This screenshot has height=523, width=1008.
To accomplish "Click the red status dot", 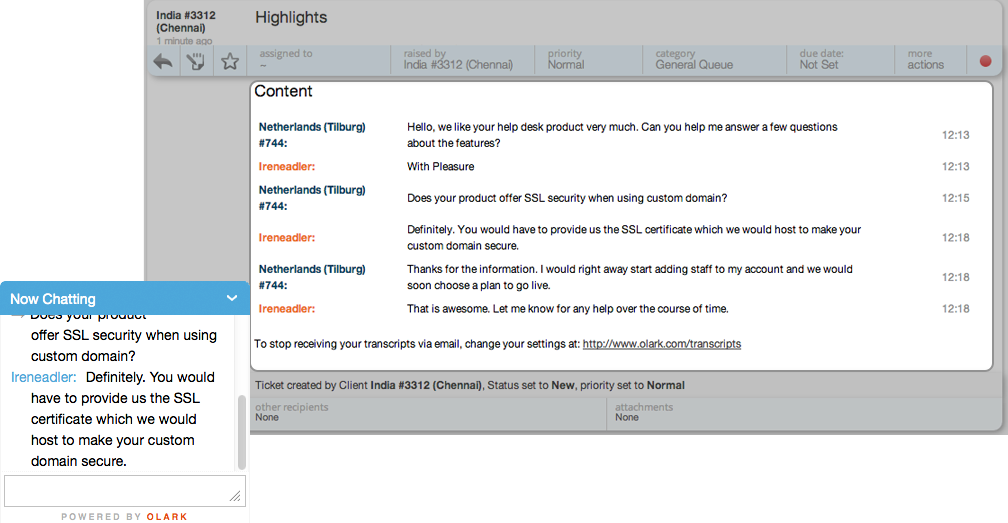I will click(x=985, y=61).
